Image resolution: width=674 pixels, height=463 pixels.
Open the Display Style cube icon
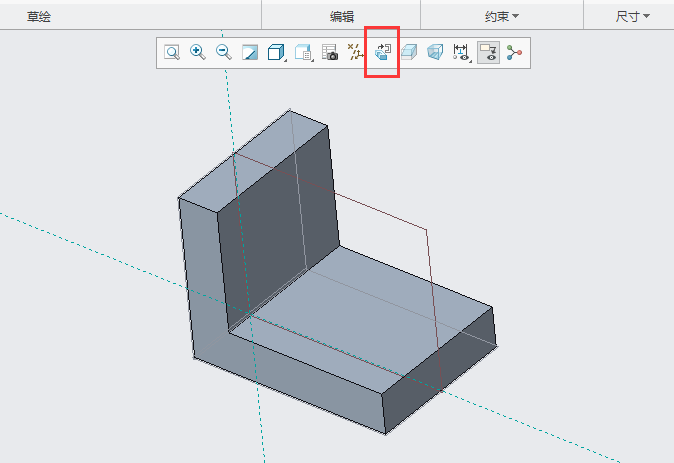coord(276,52)
